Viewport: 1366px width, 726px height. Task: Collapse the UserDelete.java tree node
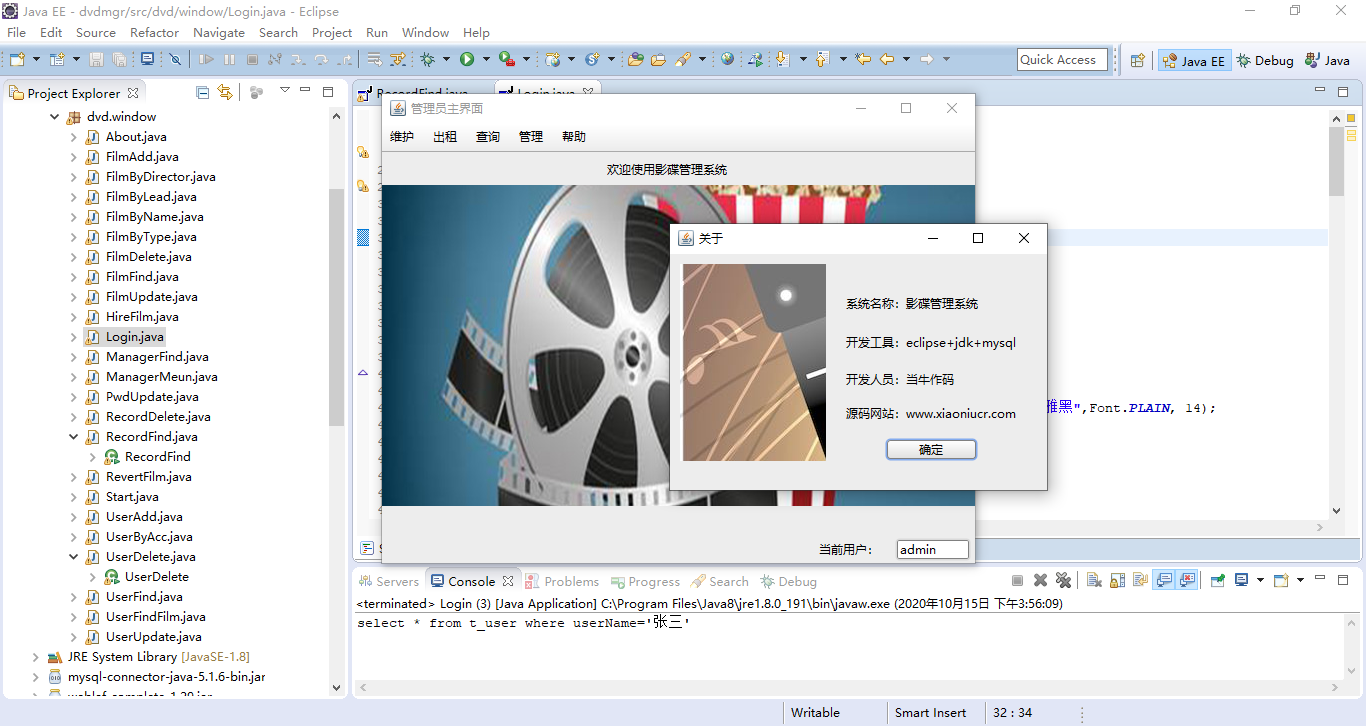click(74, 557)
